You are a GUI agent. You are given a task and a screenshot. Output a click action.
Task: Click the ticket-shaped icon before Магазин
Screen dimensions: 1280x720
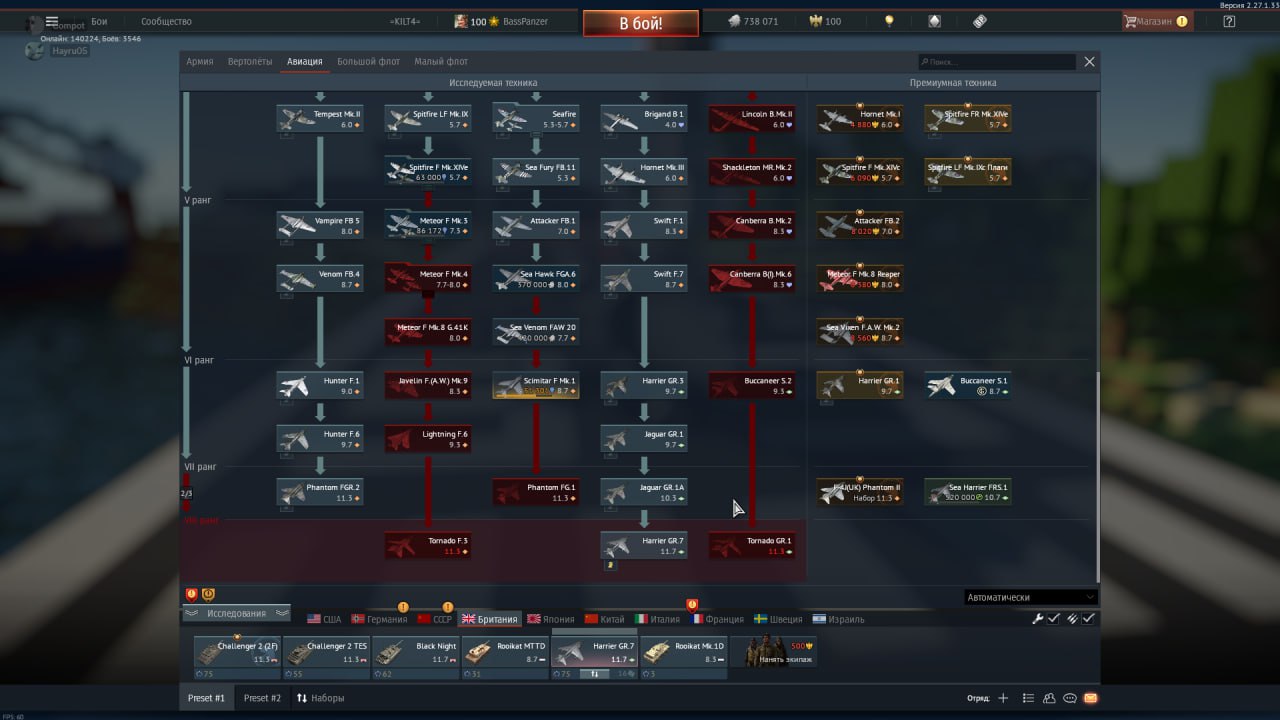point(979,21)
